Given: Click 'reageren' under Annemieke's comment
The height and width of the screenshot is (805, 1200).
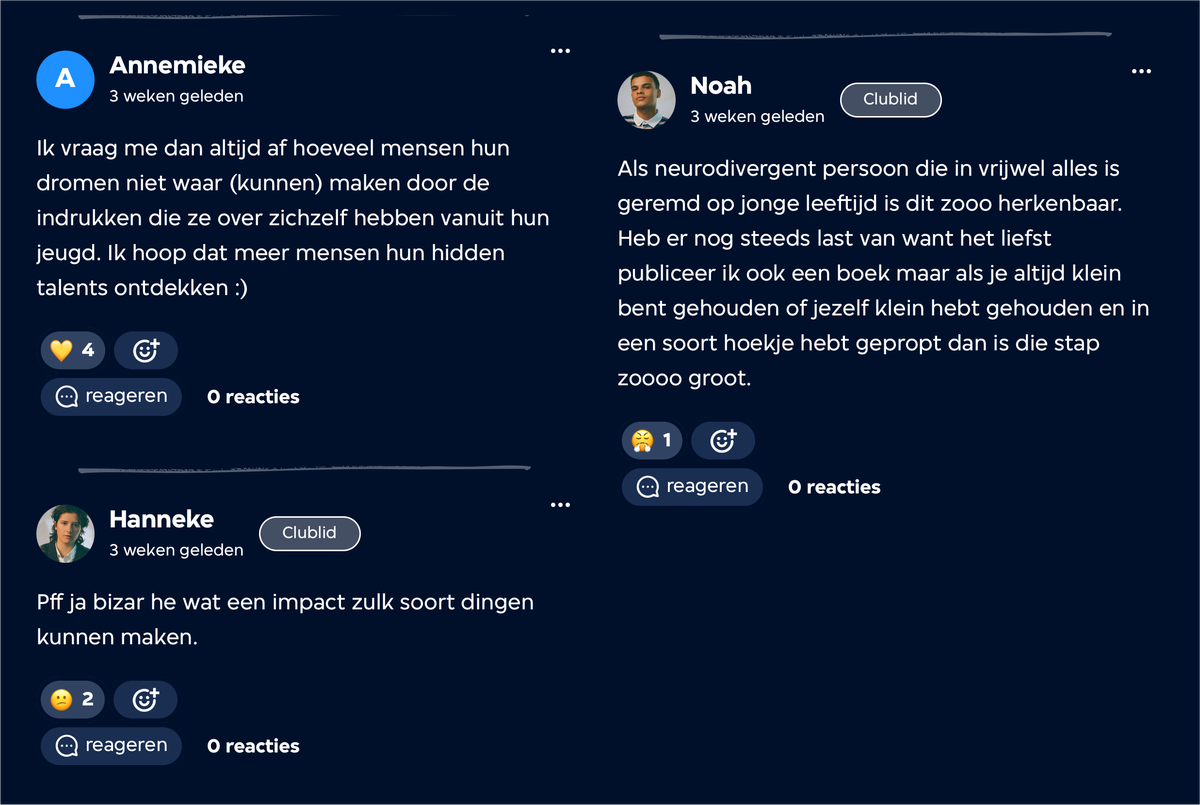Looking at the screenshot, I should point(111,396).
